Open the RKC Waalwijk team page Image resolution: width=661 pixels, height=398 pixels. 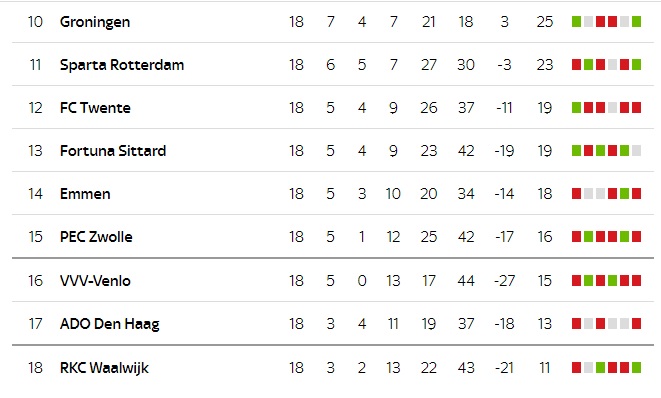[x=104, y=368]
